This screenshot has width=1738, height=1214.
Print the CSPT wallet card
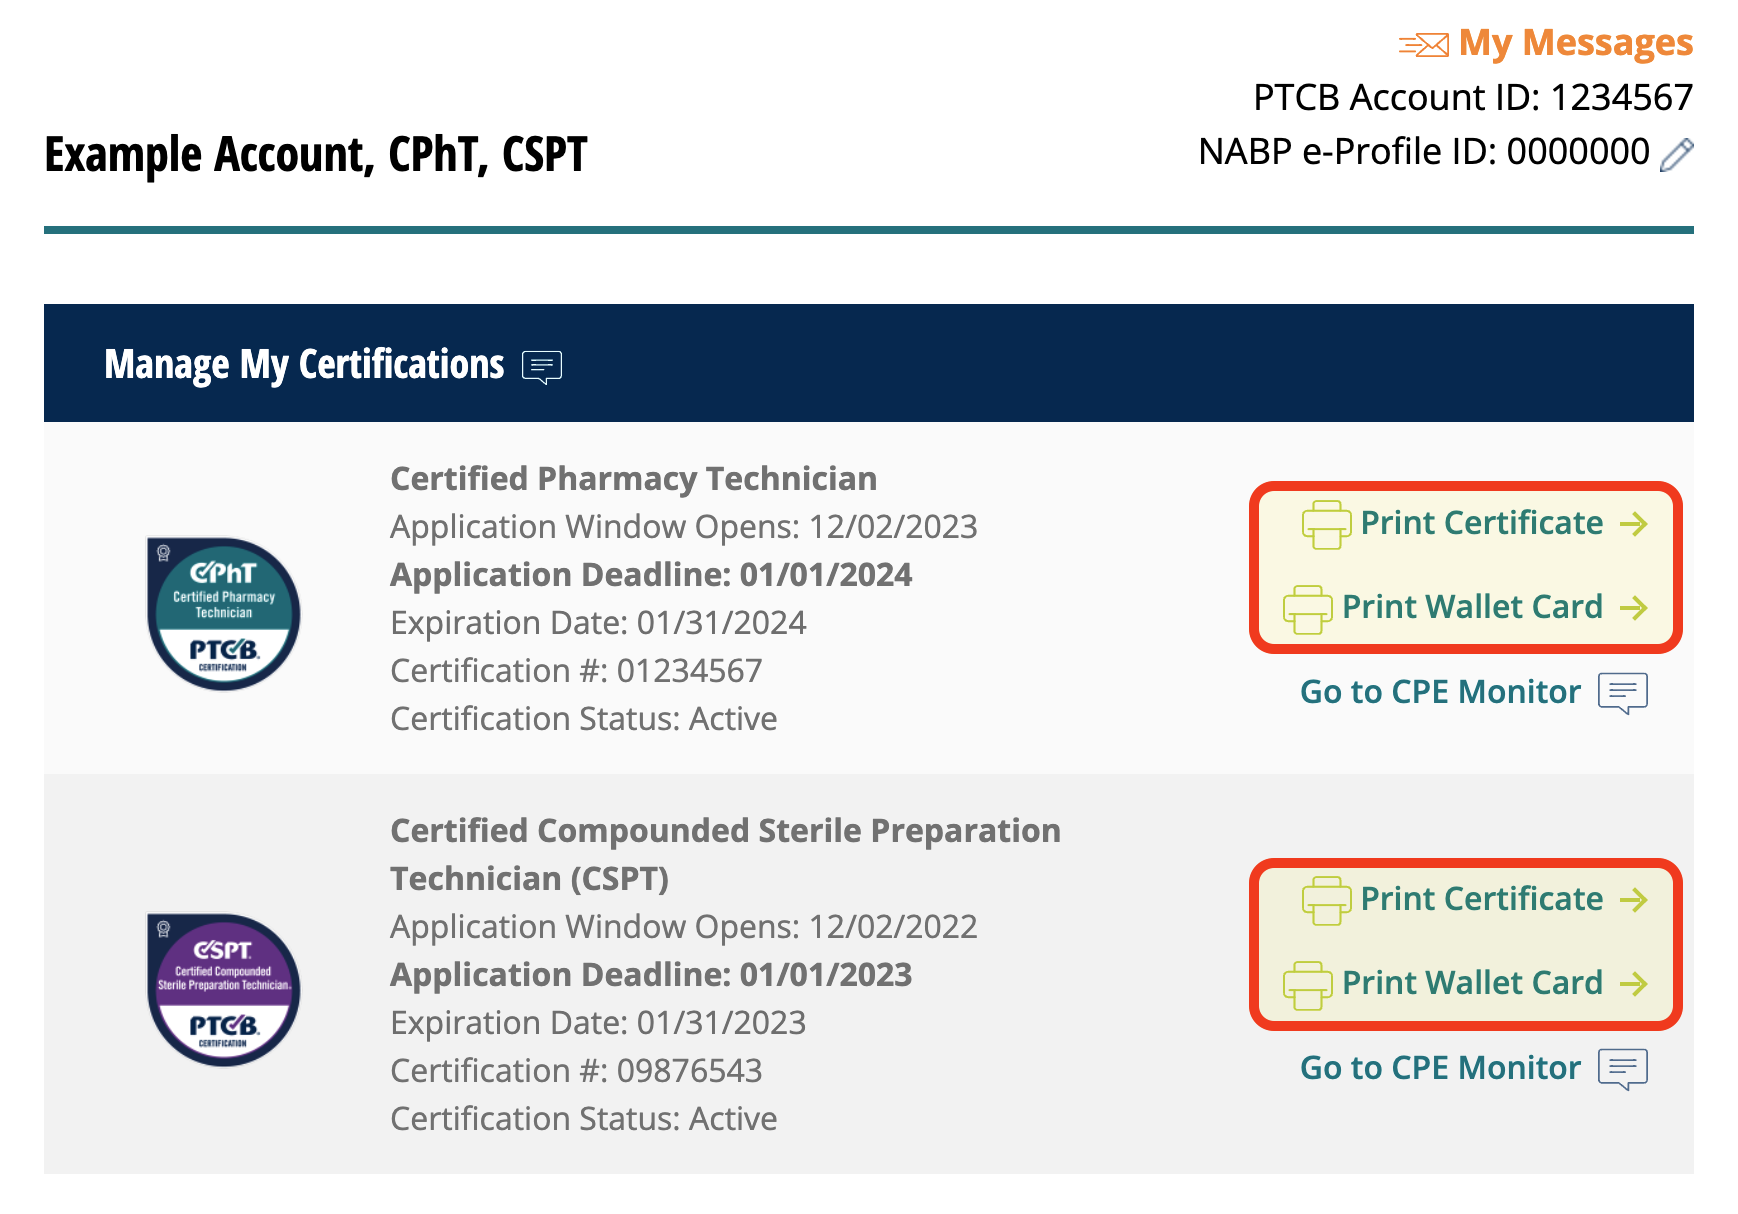[x=1472, y=983]
